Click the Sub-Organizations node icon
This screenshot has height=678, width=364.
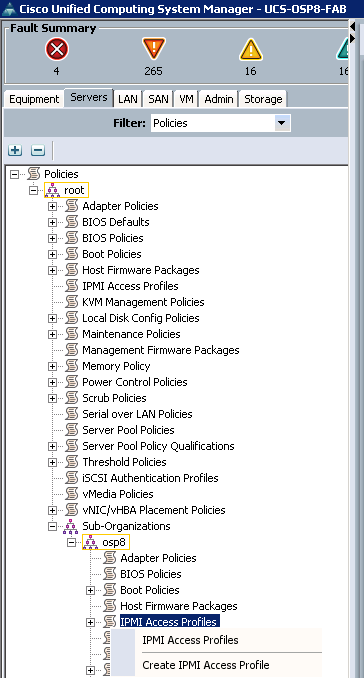tap(71, 526)
